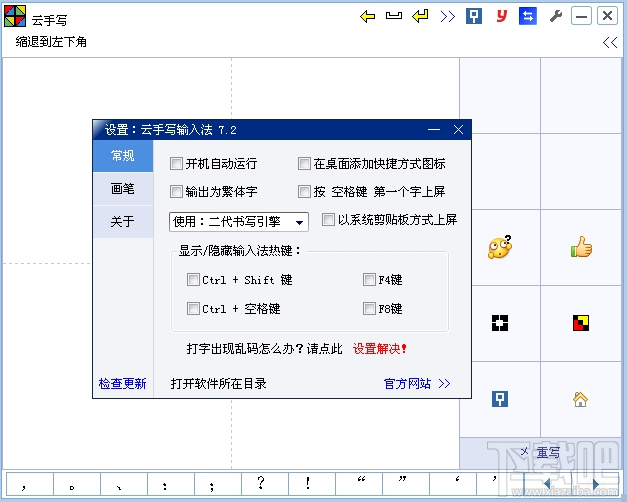Click the yellow backspace arrow icon
Image resolution: width=627 pixels, height=502 pixels.
click(x=367, y=16)
